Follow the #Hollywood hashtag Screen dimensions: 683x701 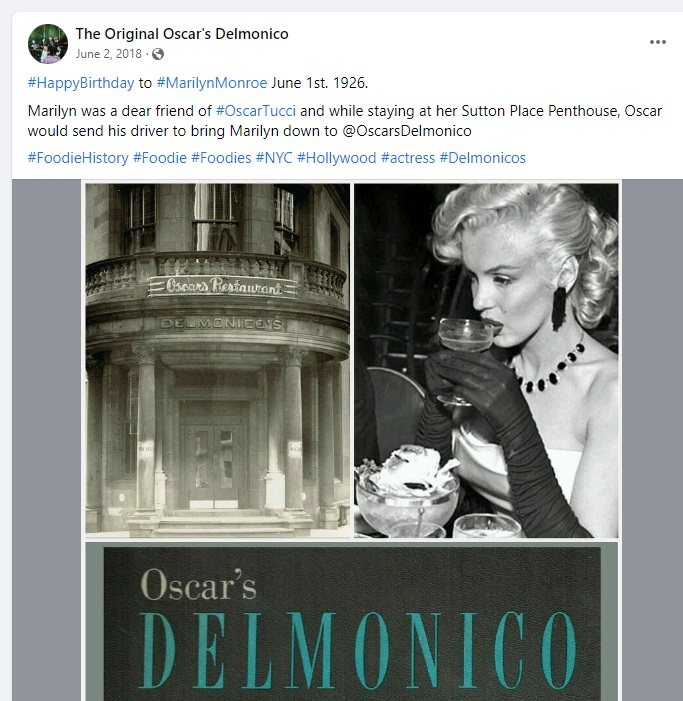point(337,158)
